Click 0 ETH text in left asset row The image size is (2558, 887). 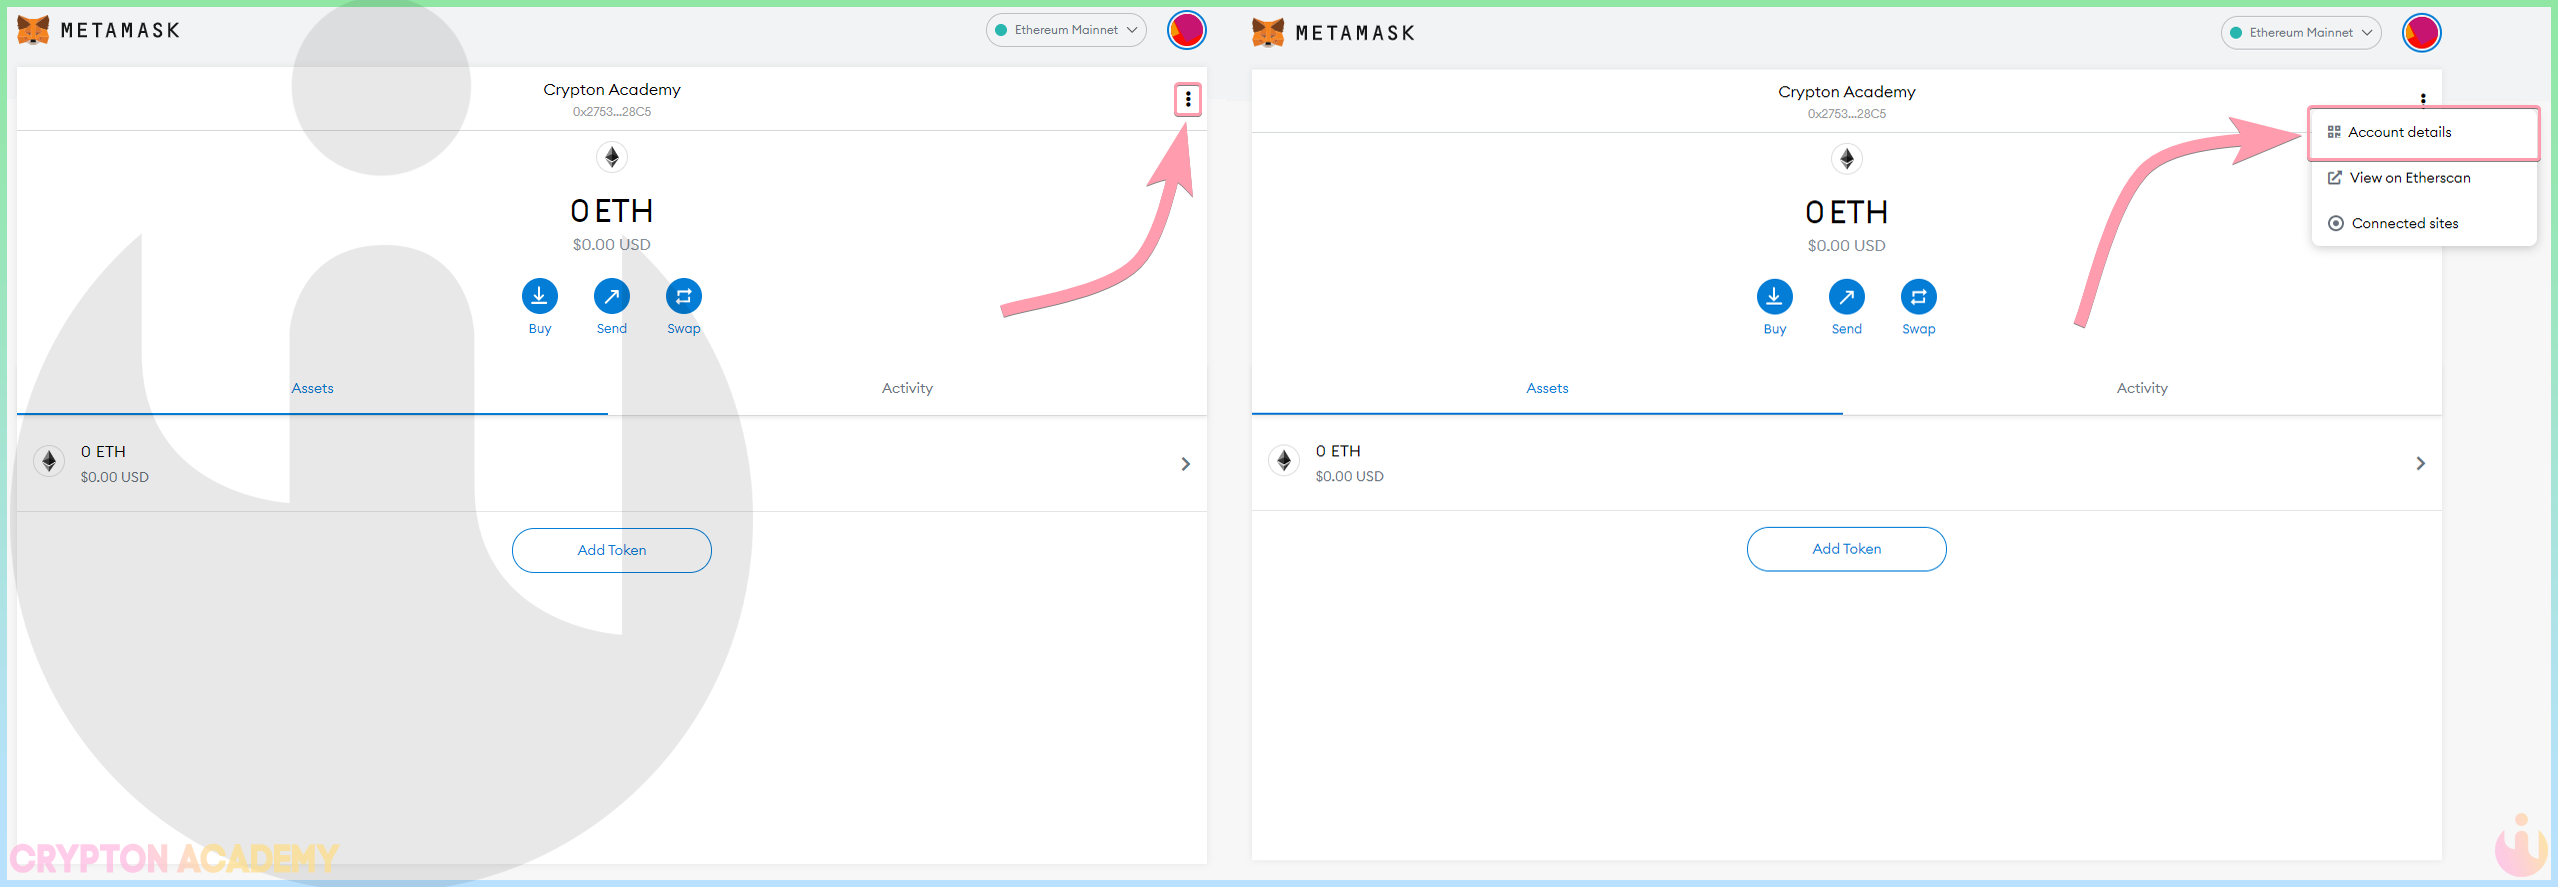tap(103, 452)
